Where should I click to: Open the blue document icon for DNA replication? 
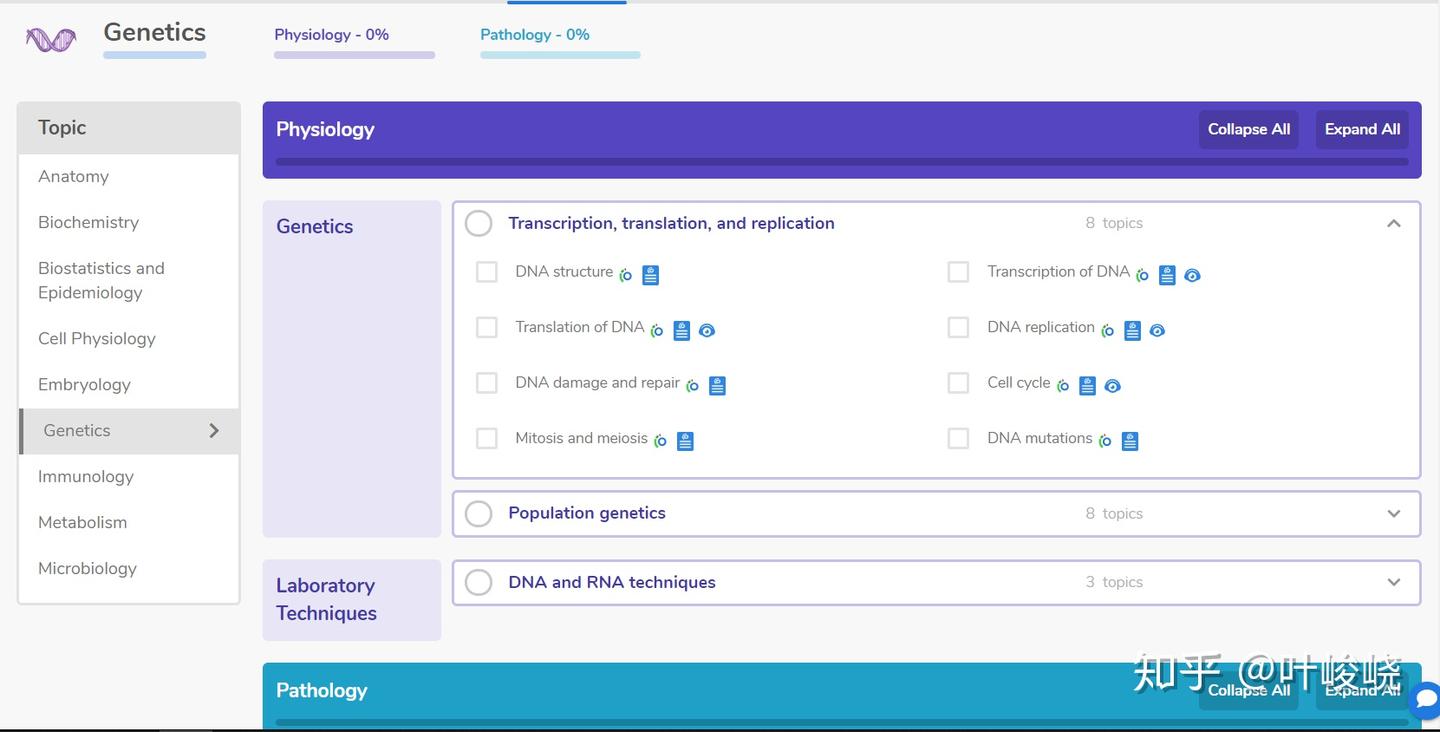1132,330
